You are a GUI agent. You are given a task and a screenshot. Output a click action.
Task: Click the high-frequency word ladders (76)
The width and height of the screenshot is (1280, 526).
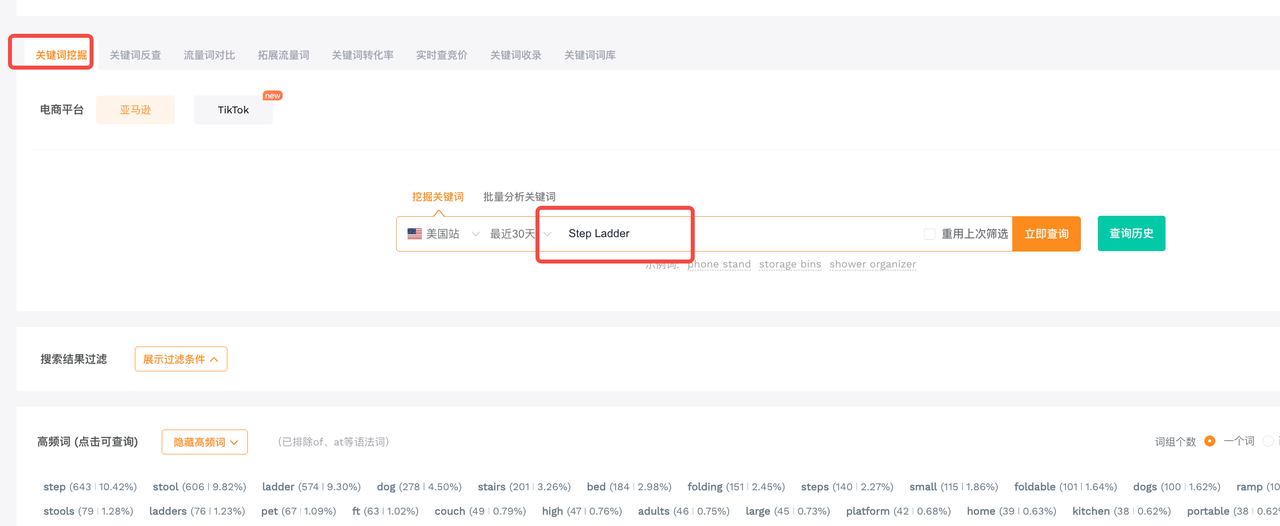[x=196, y=511]
